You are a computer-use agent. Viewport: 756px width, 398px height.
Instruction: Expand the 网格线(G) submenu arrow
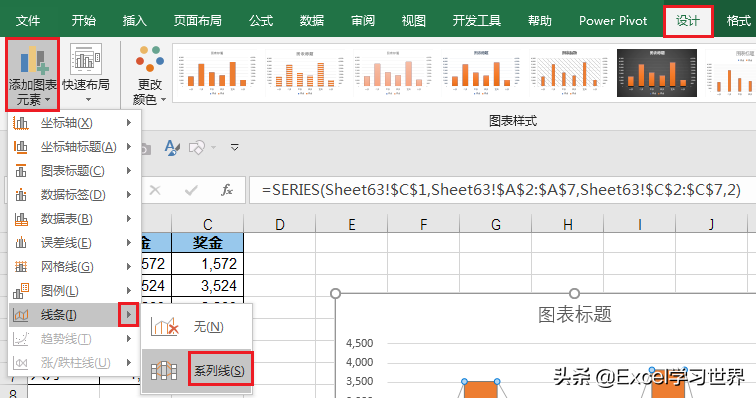pyautogui.click(x=129, y=267)
